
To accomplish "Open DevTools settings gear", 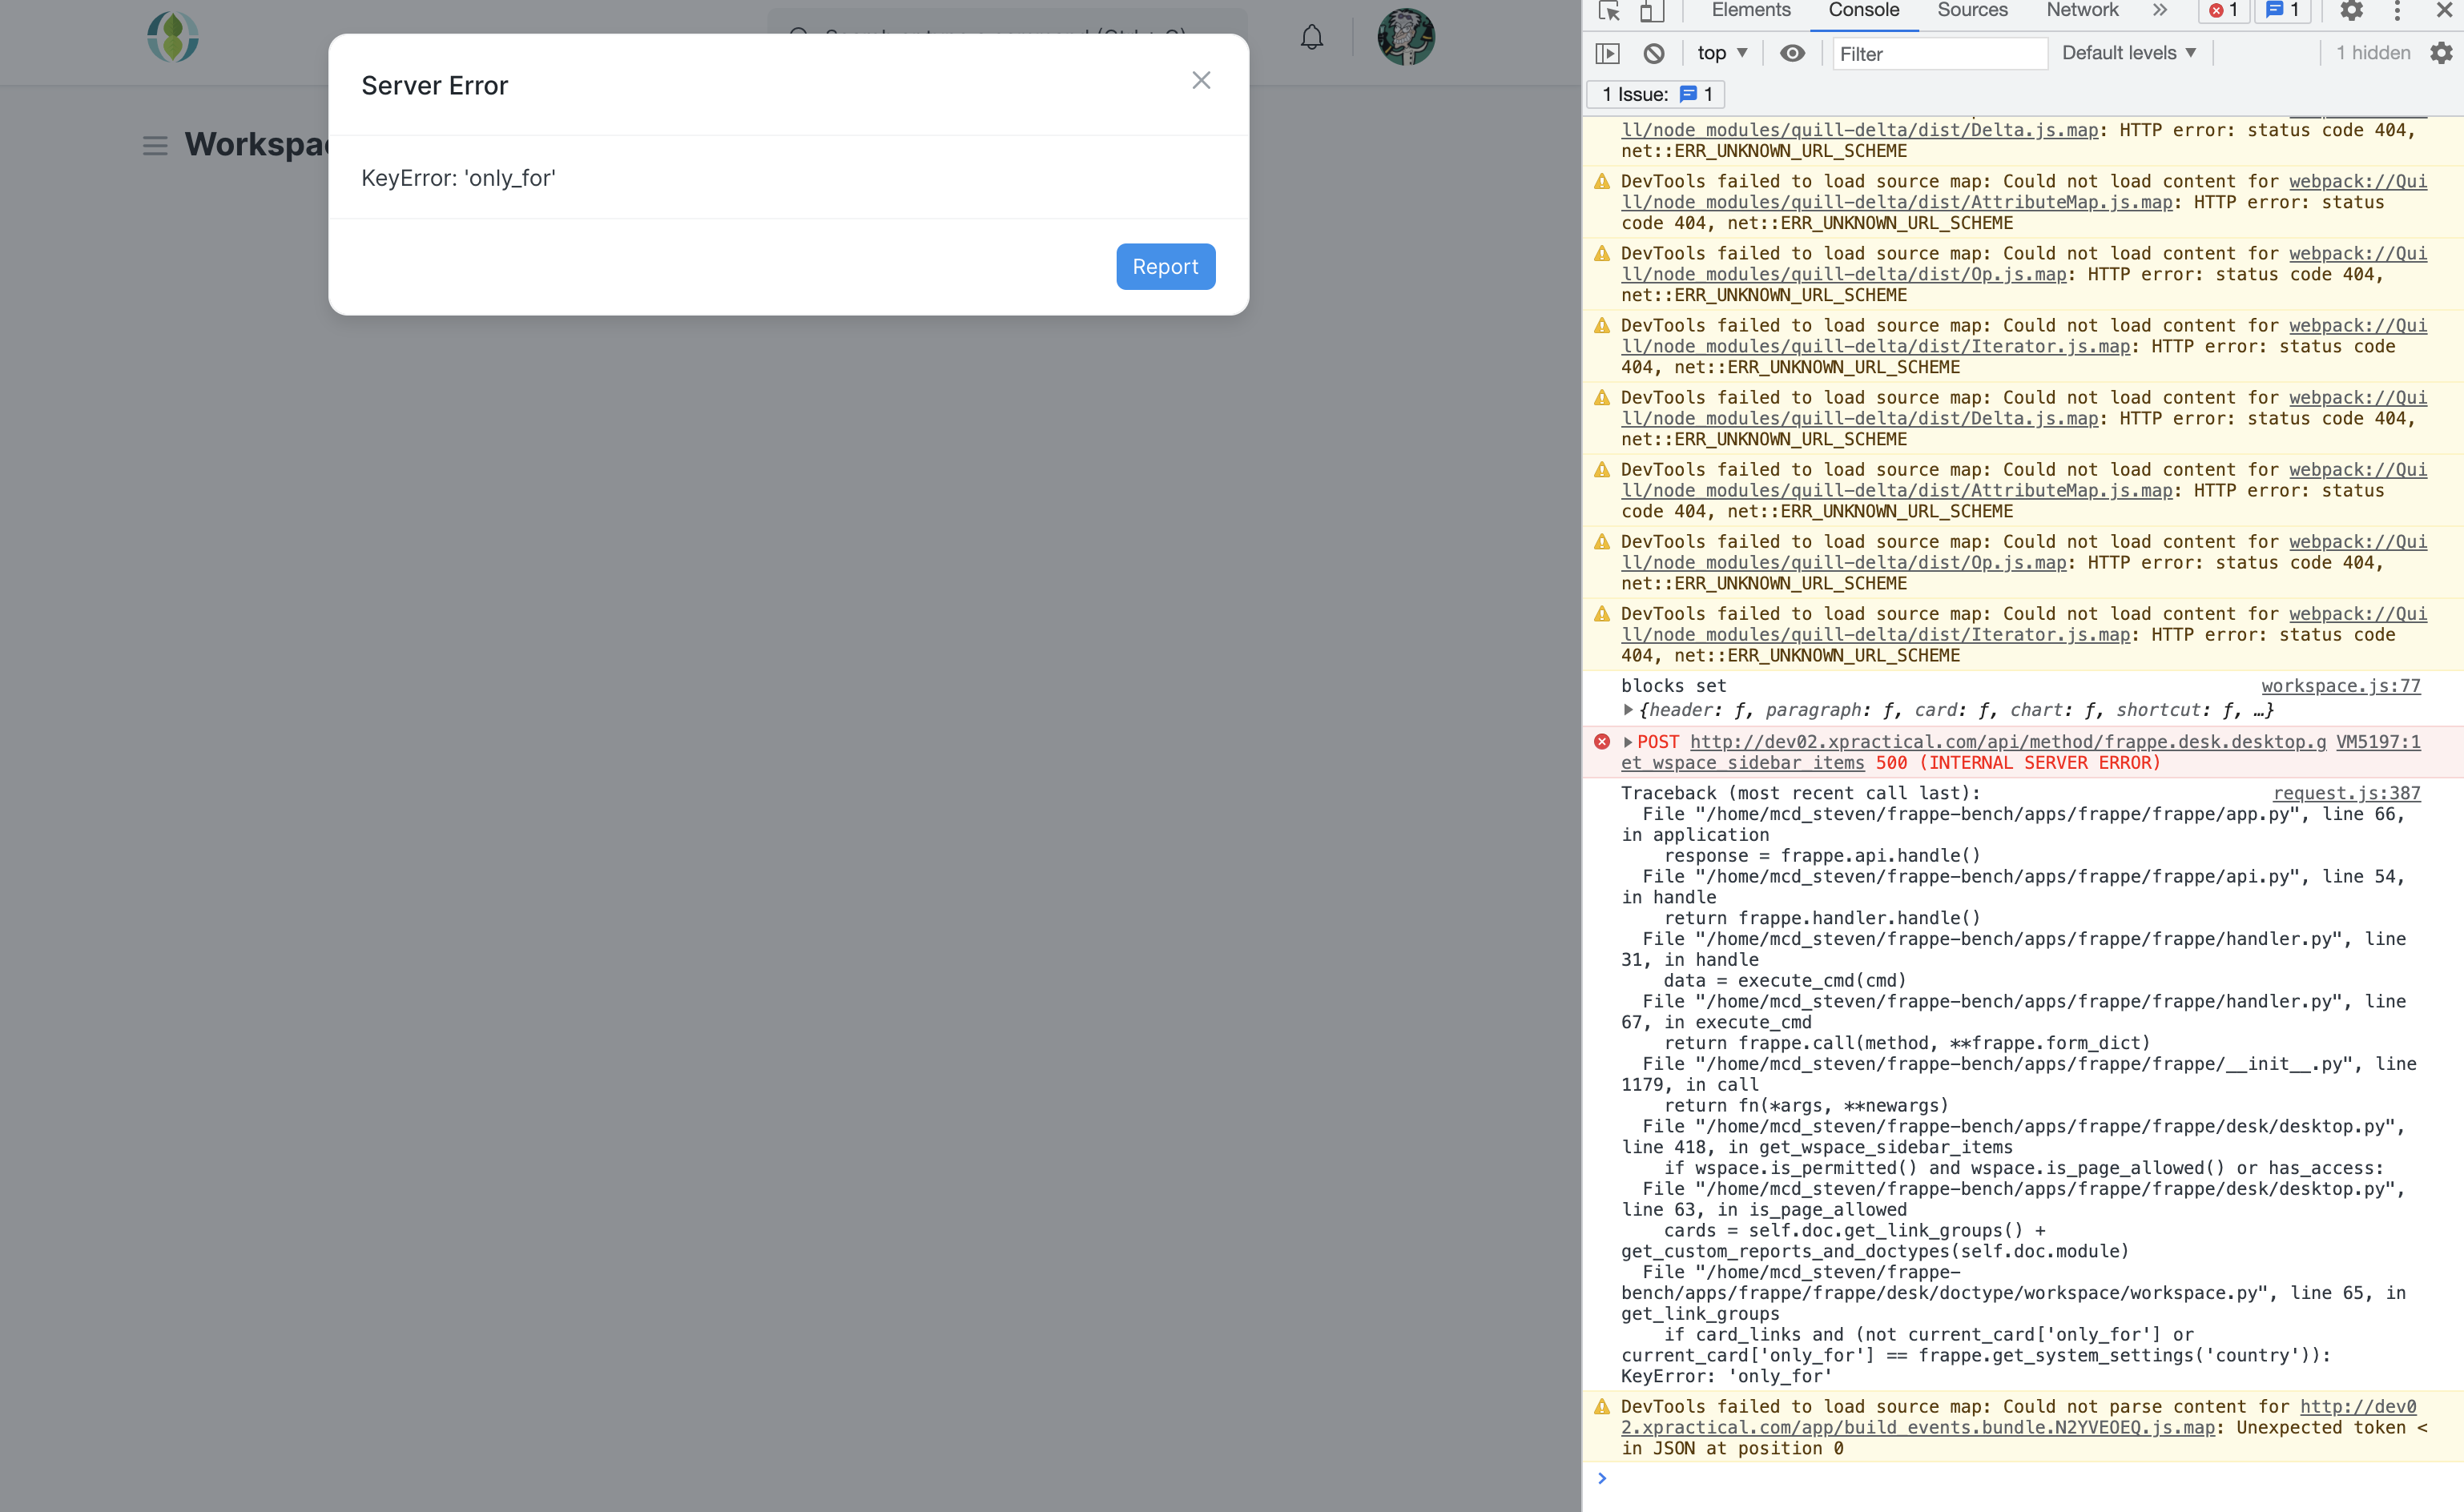I will click(x=2352, y=11).
